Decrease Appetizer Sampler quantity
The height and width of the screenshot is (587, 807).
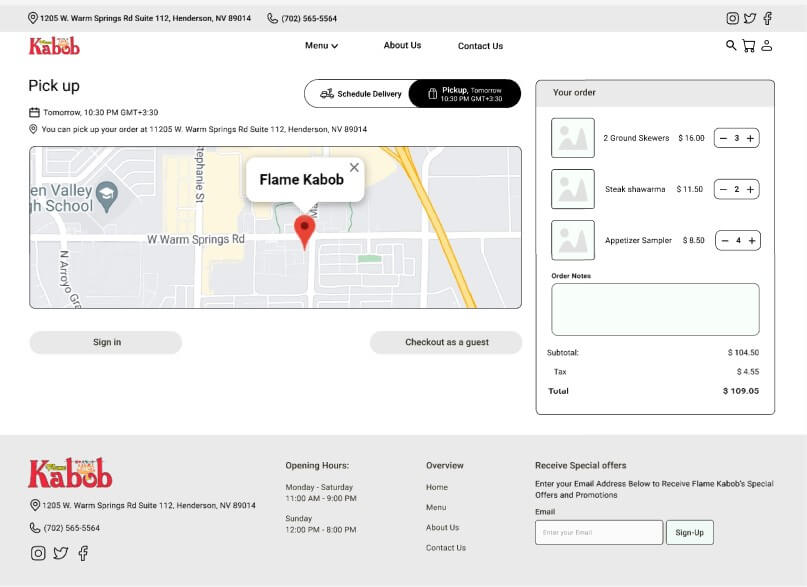[725, 240]
